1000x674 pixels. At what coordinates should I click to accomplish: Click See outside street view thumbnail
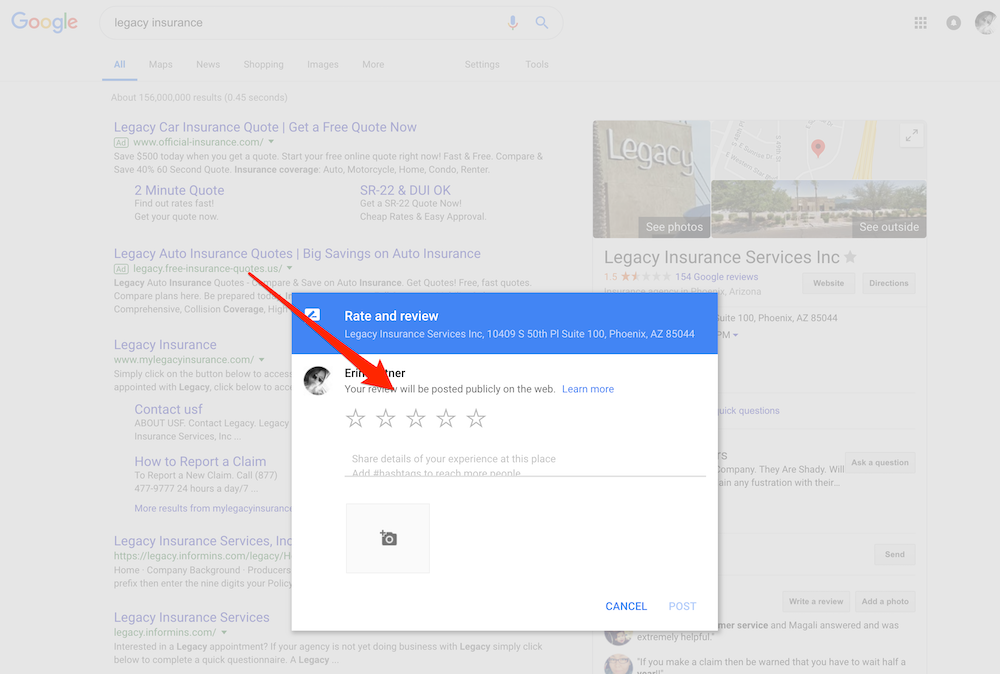(819, 209)
